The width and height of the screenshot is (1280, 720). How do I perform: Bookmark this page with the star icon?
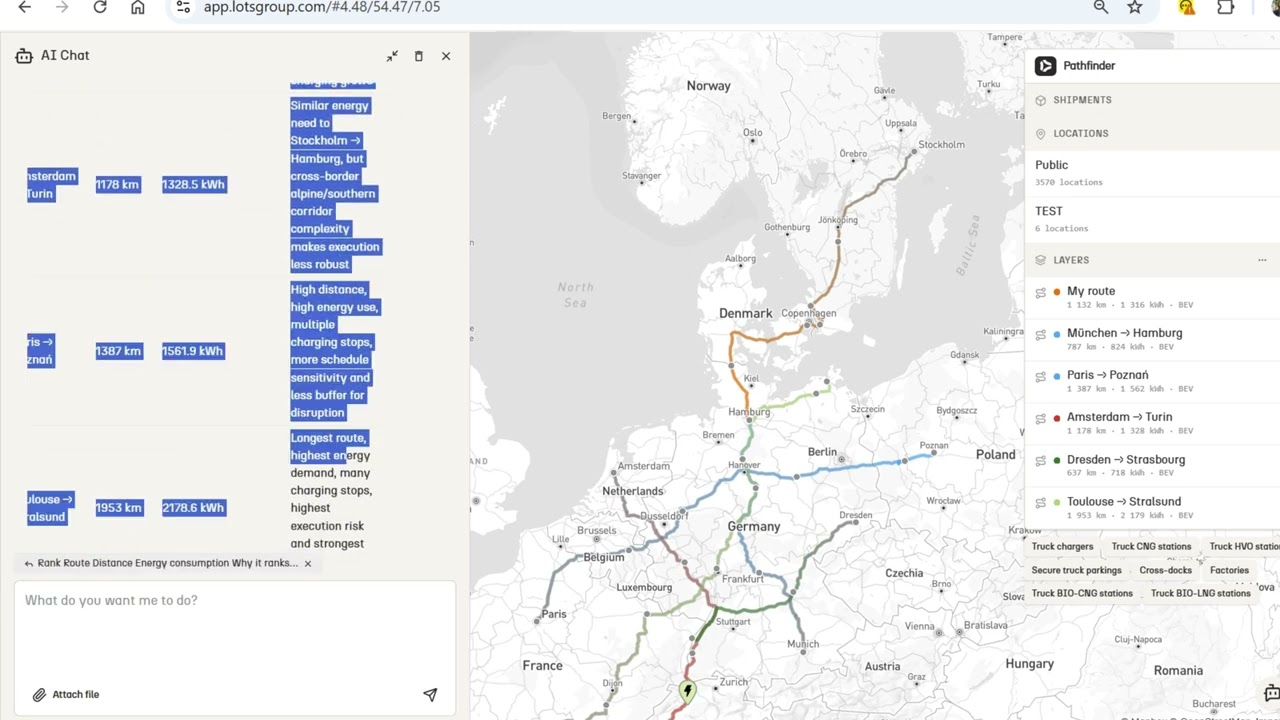coord(1135,7)
